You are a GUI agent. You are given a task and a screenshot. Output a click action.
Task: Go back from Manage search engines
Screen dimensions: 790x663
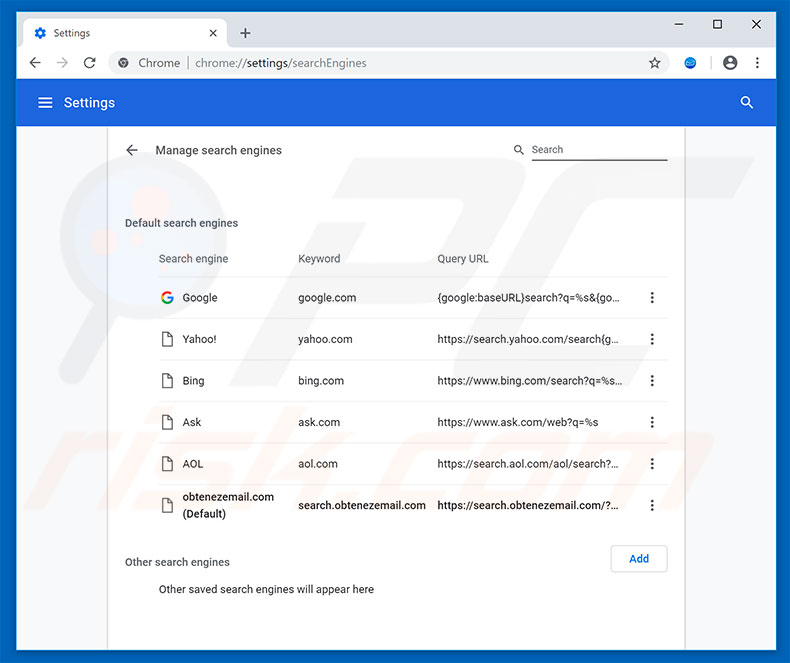(x=132, y=150)
